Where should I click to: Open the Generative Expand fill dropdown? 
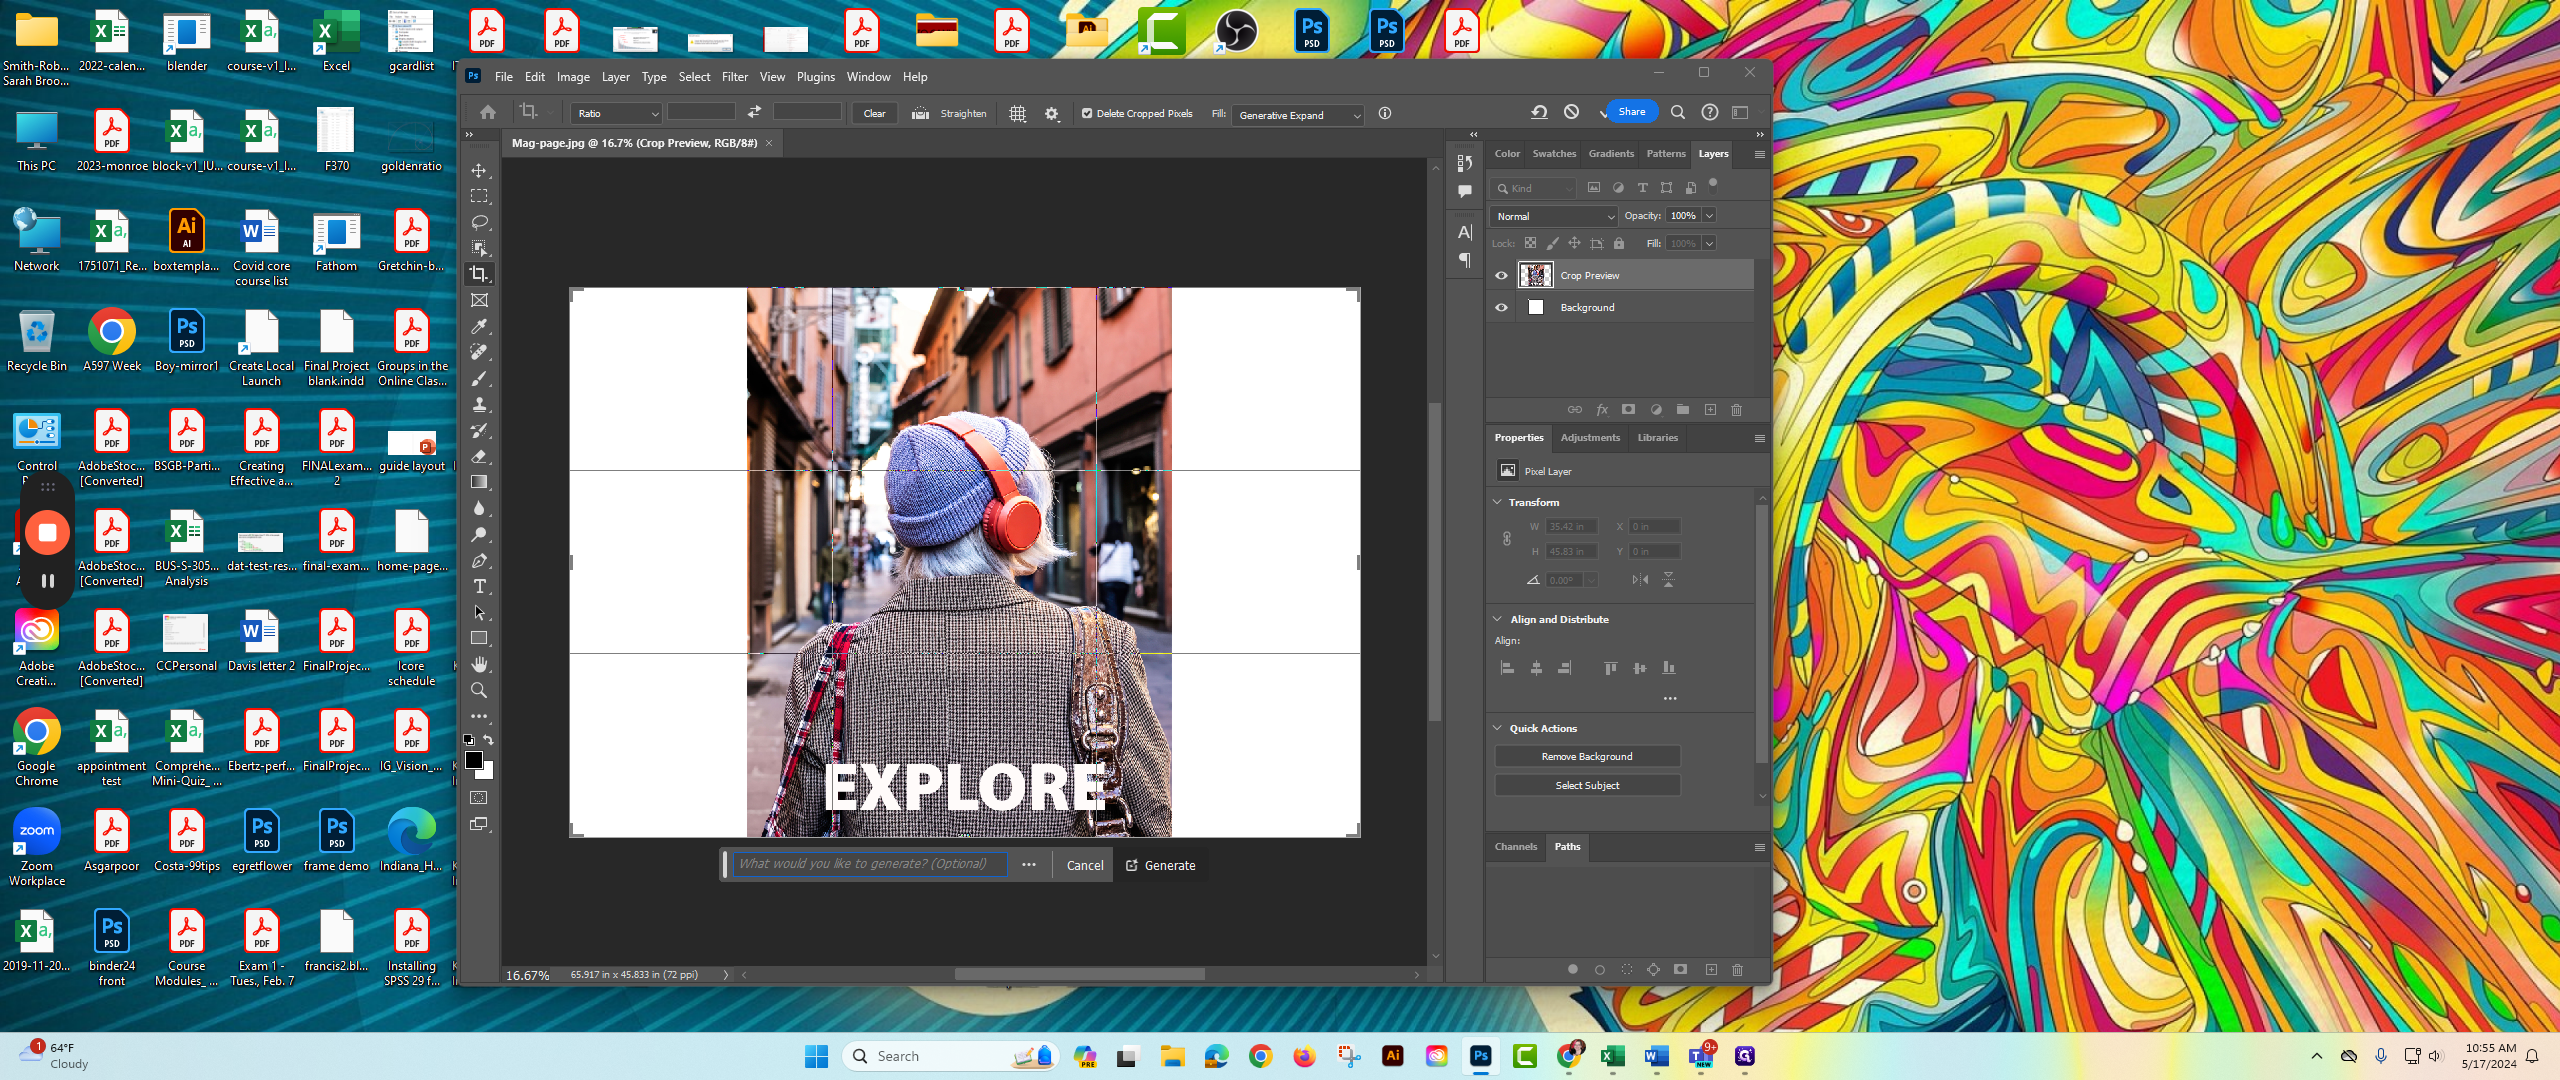(x=1299, y=115)
